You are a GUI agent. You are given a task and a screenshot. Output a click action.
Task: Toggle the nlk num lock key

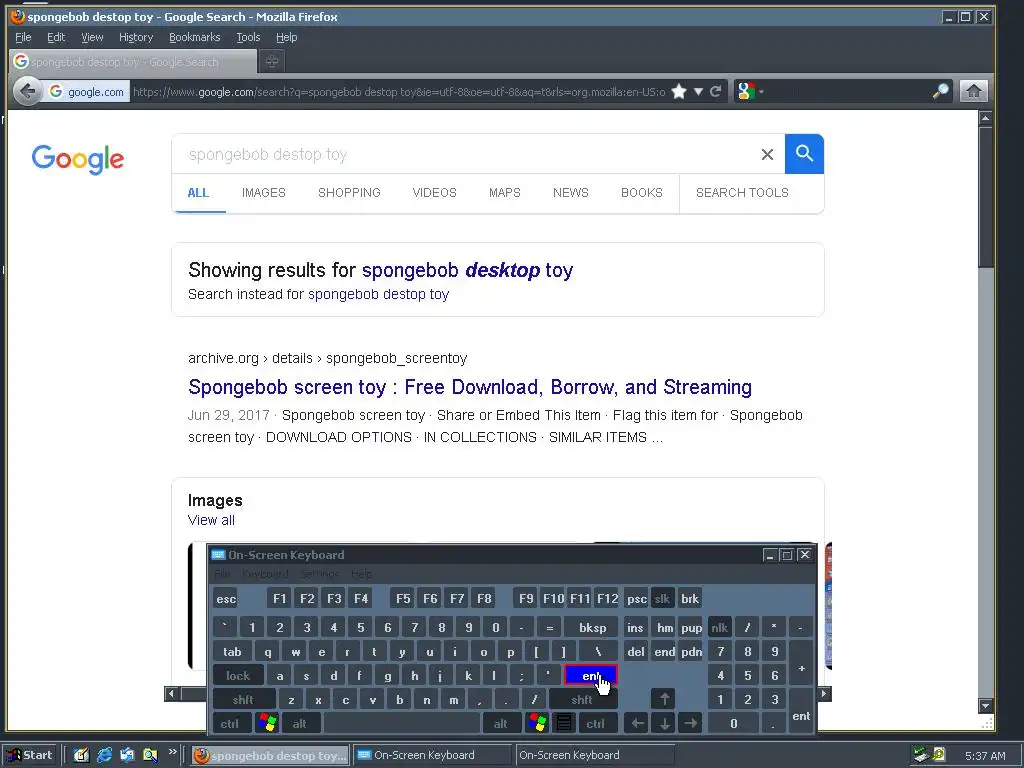tap(720, 628)
